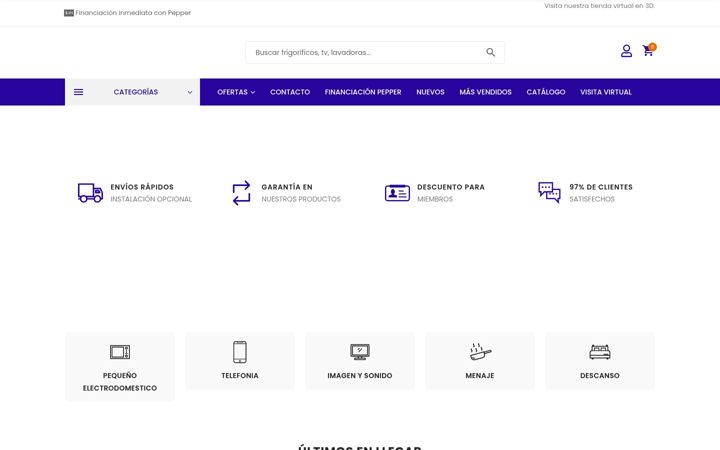The height and width of the screenshot is (450, 720).
Task: Open the Menaje category label
Action: click(x=480, y=375)
